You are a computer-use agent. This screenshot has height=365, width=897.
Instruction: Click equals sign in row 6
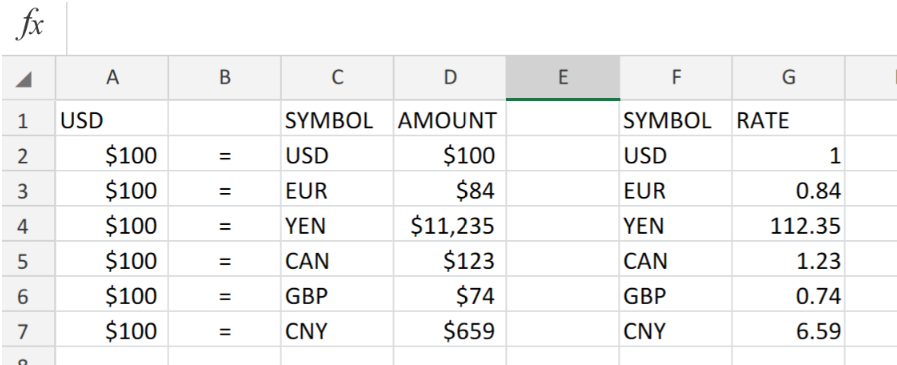(225, 296)
